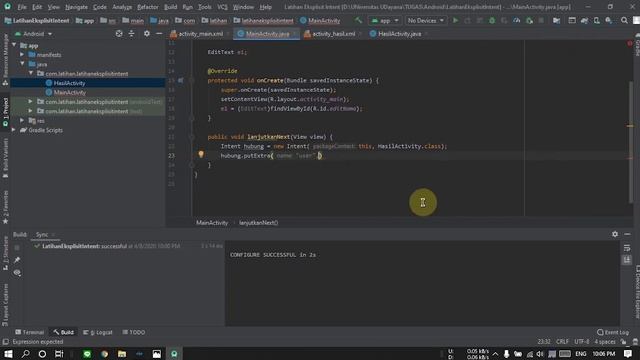Hide the Project tool window
The width and height of the screenshot is (640, 360).
(x=159, y=34)
